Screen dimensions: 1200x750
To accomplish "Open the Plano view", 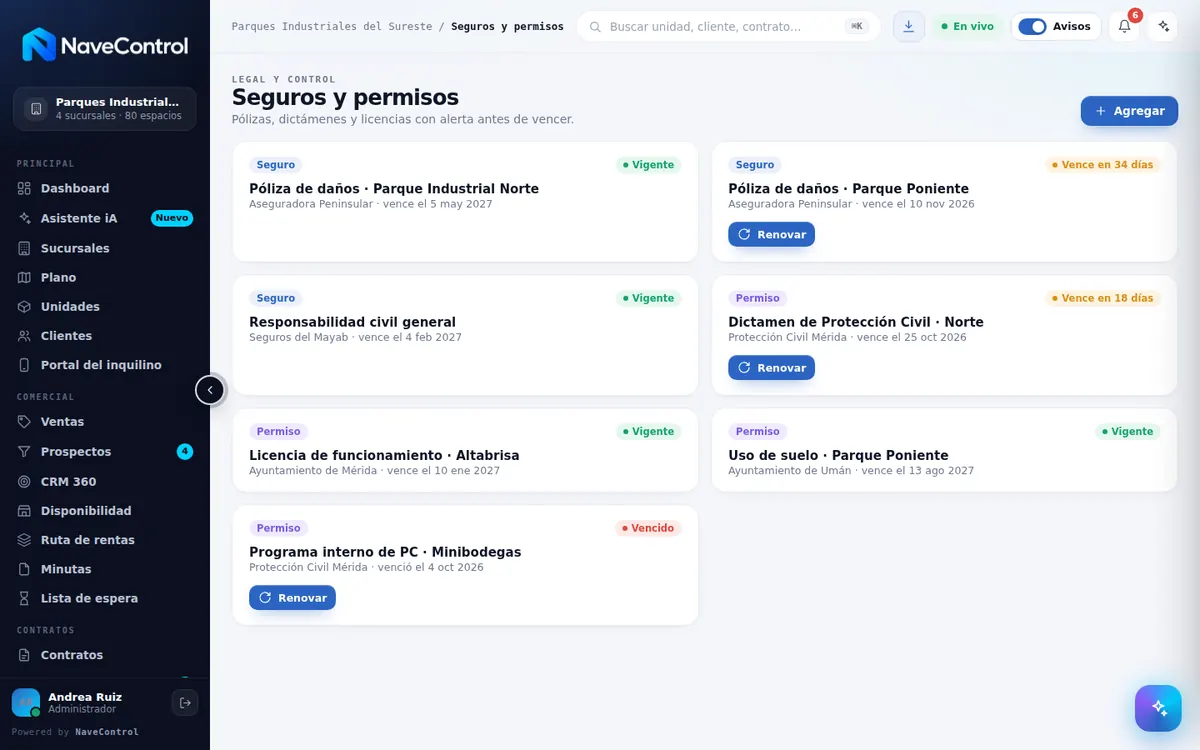I will [x=105, y=277].
